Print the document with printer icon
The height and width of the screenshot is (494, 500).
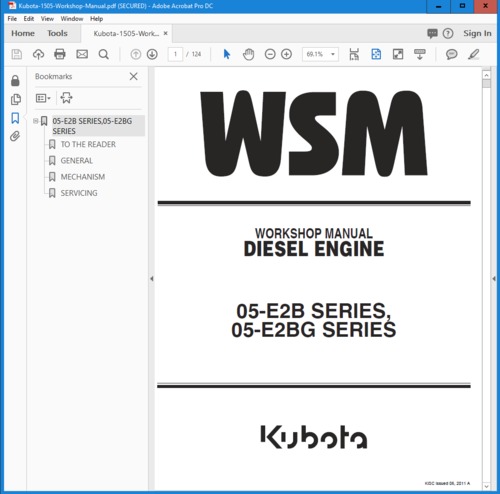[60, 54]
